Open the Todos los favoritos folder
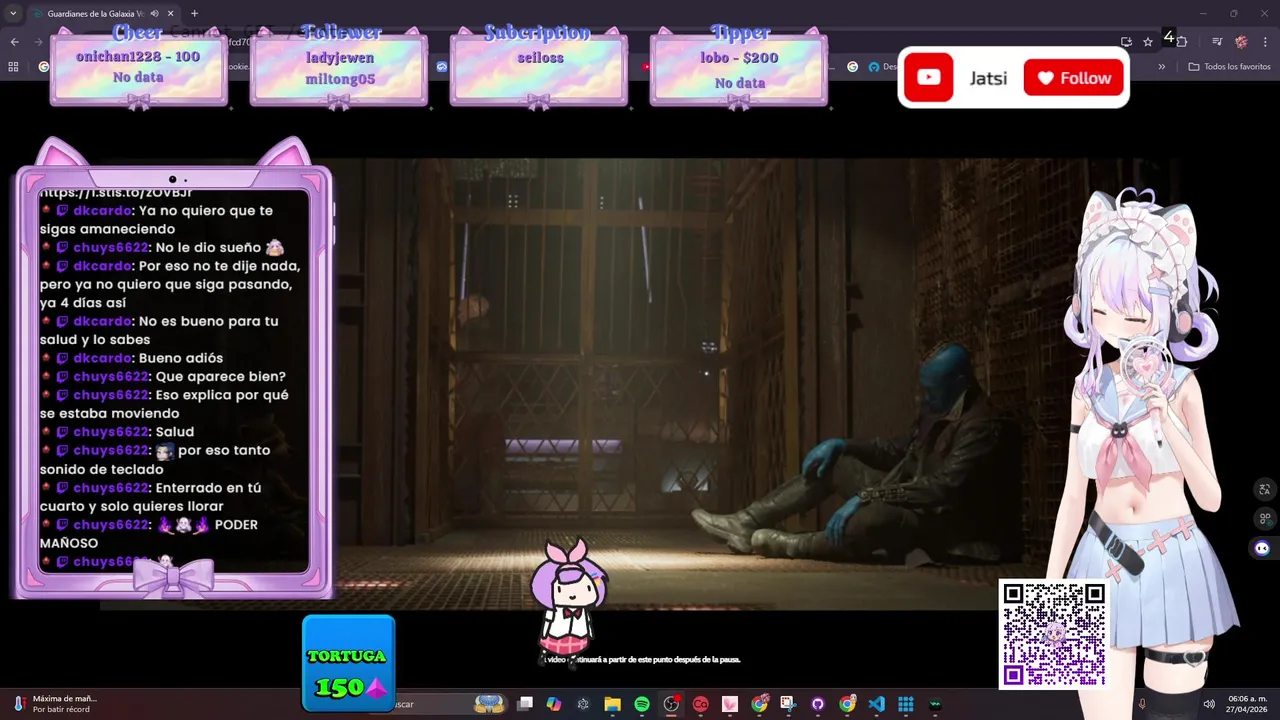The width and height of the screenshot is (1280, 720). click(1229, 67)
